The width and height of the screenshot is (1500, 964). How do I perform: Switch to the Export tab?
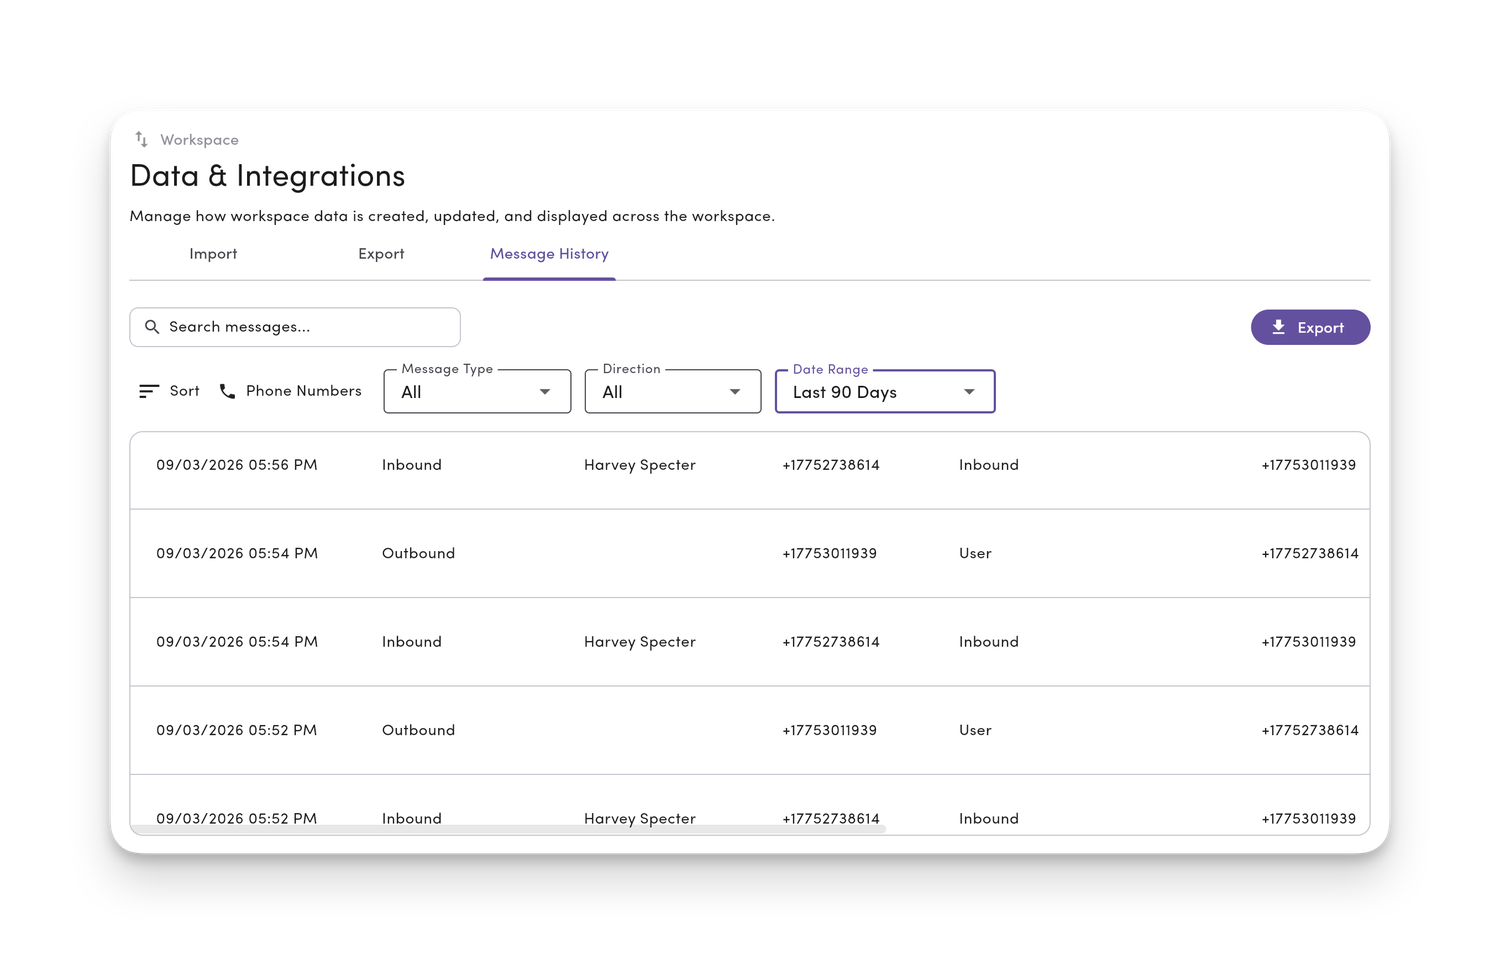click(381, 254)
